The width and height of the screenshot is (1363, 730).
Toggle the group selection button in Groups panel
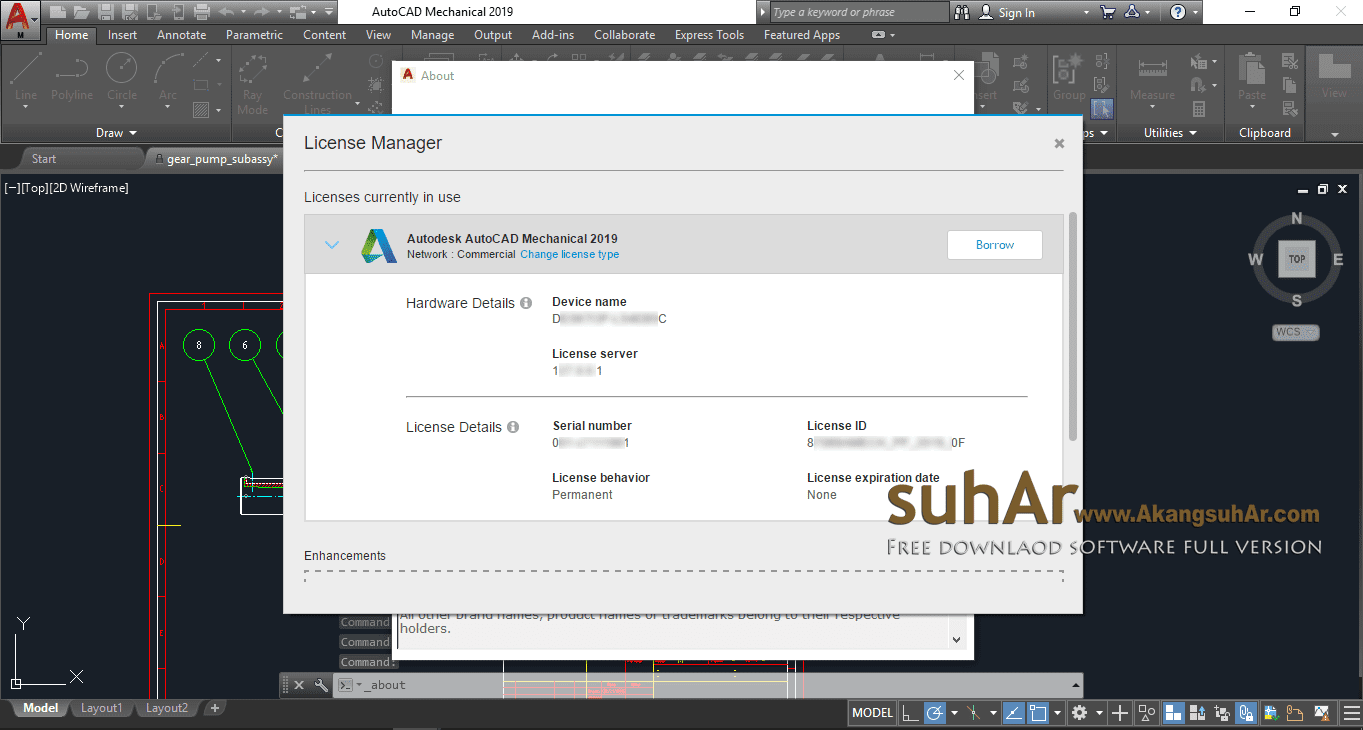pos(1101,109)
